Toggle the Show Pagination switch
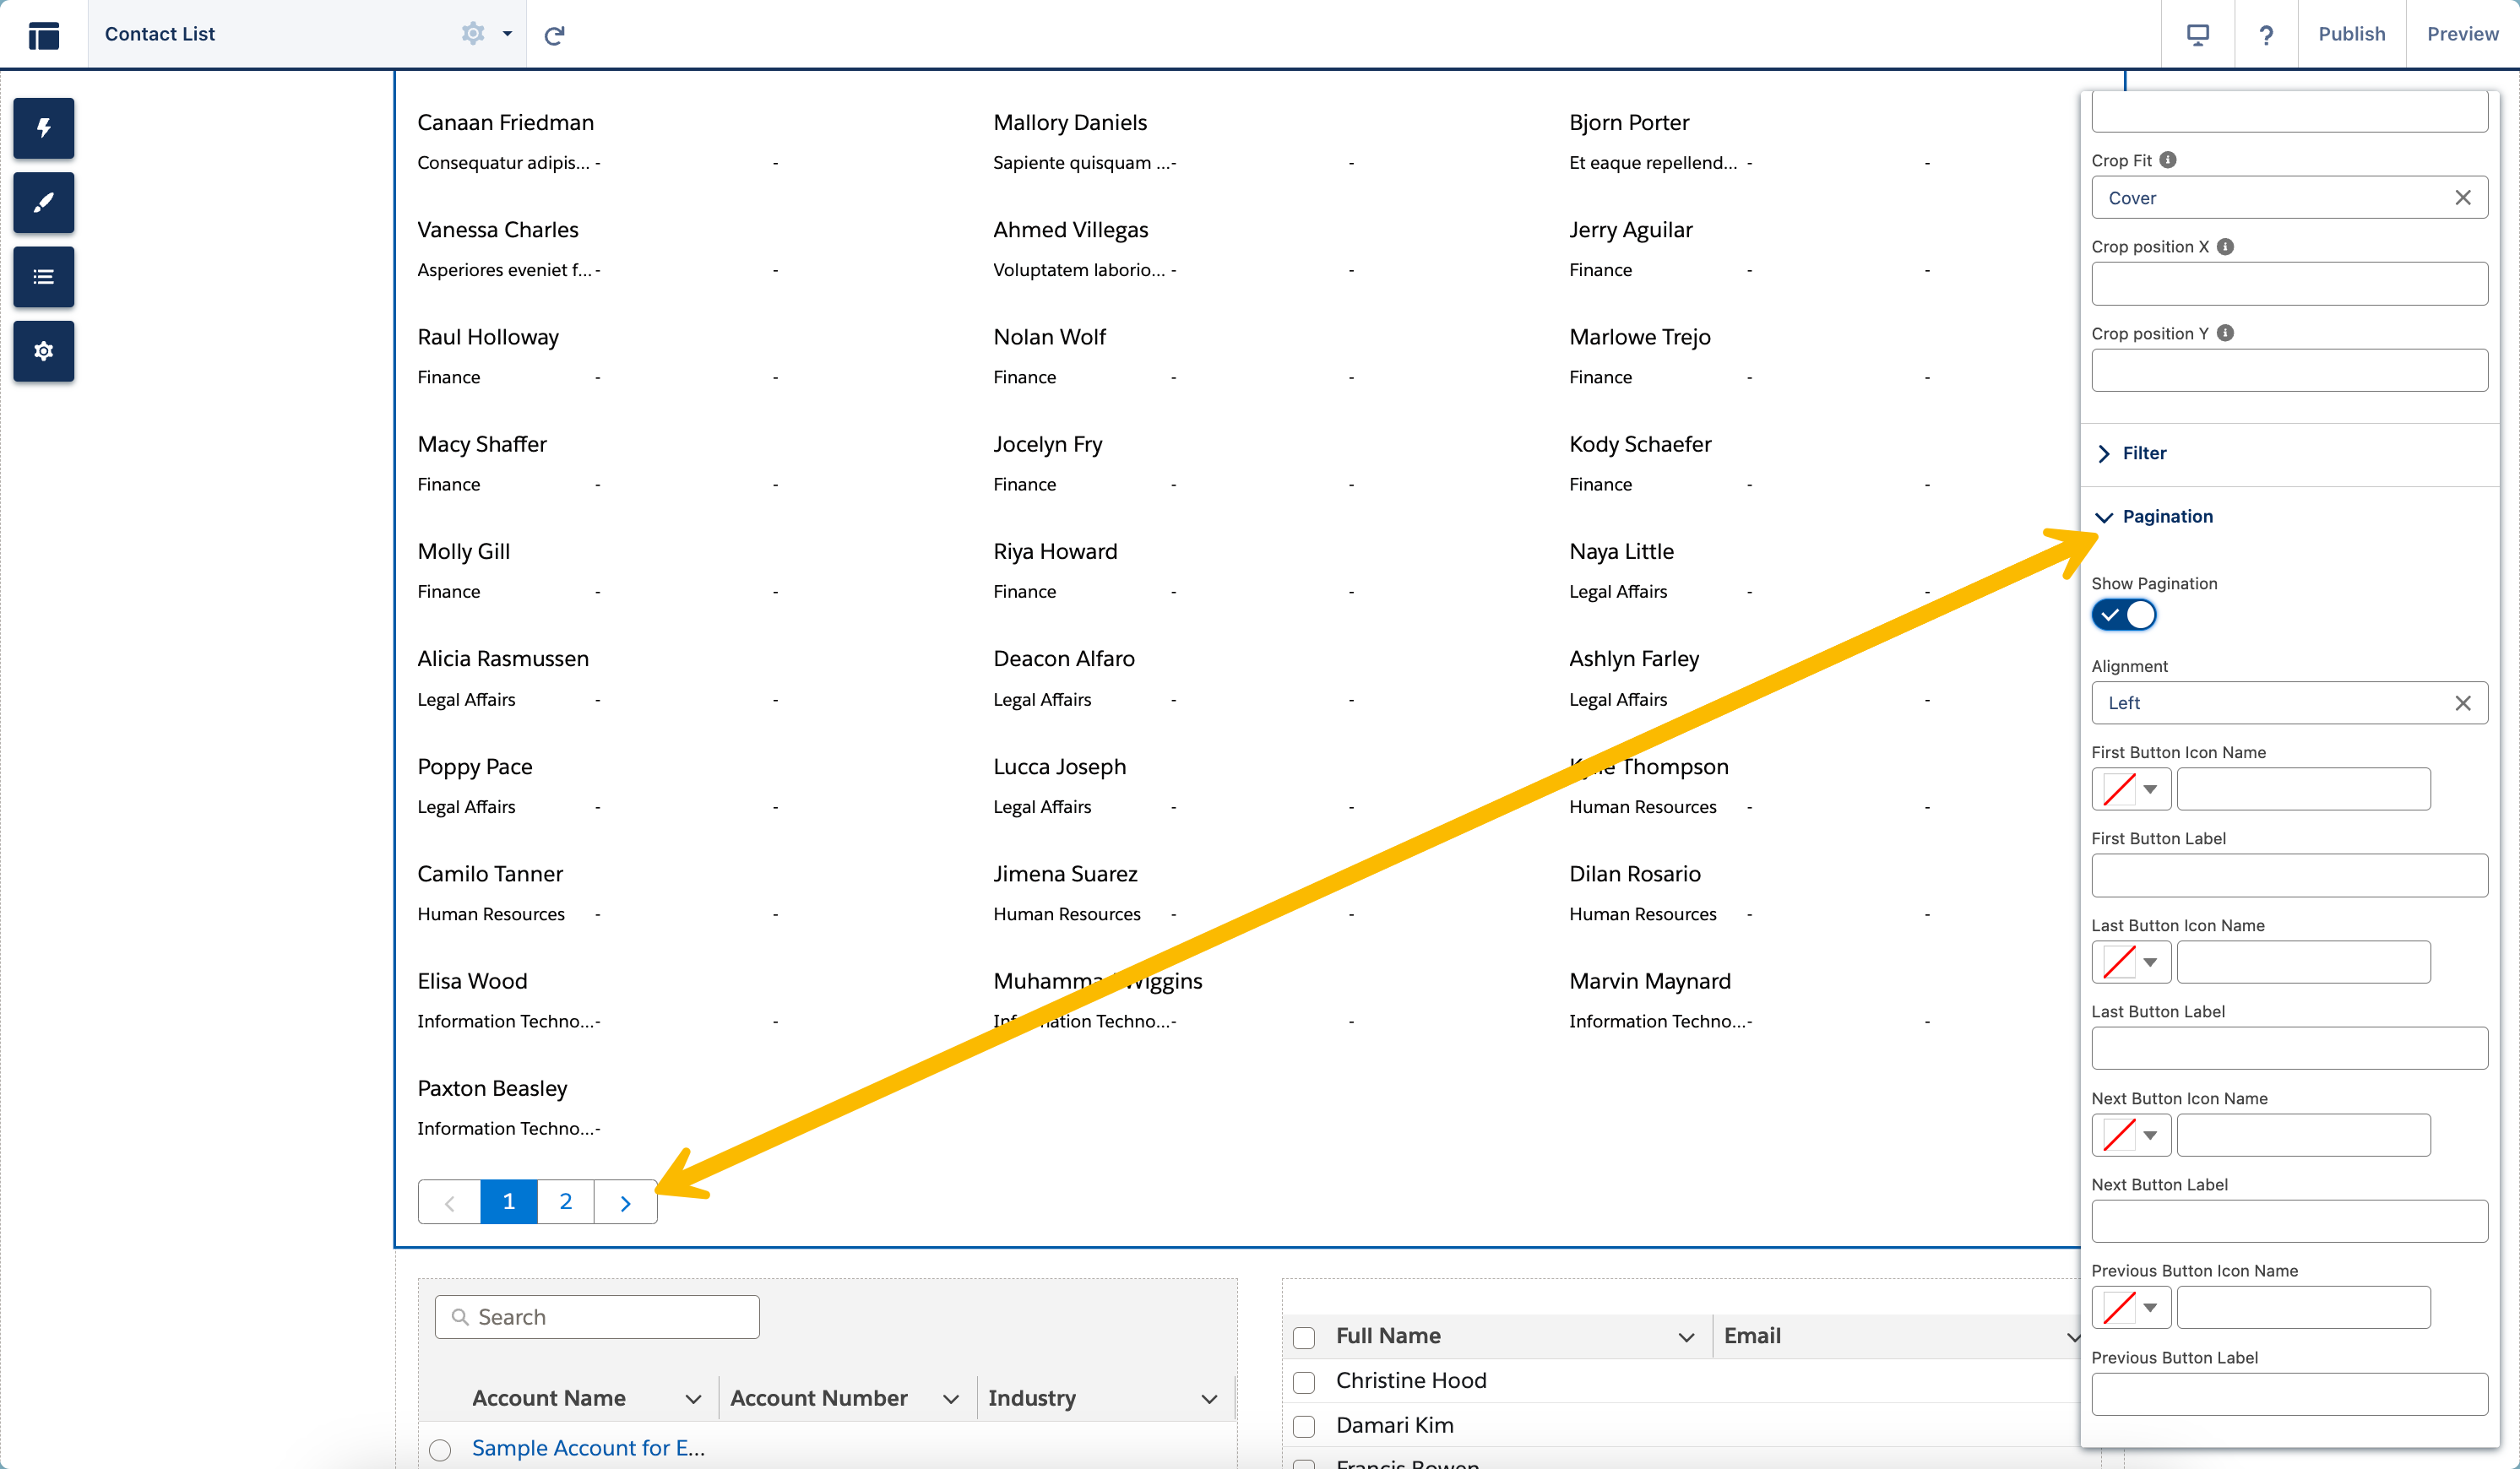 pyautogui.click(x=2123, y=615)
